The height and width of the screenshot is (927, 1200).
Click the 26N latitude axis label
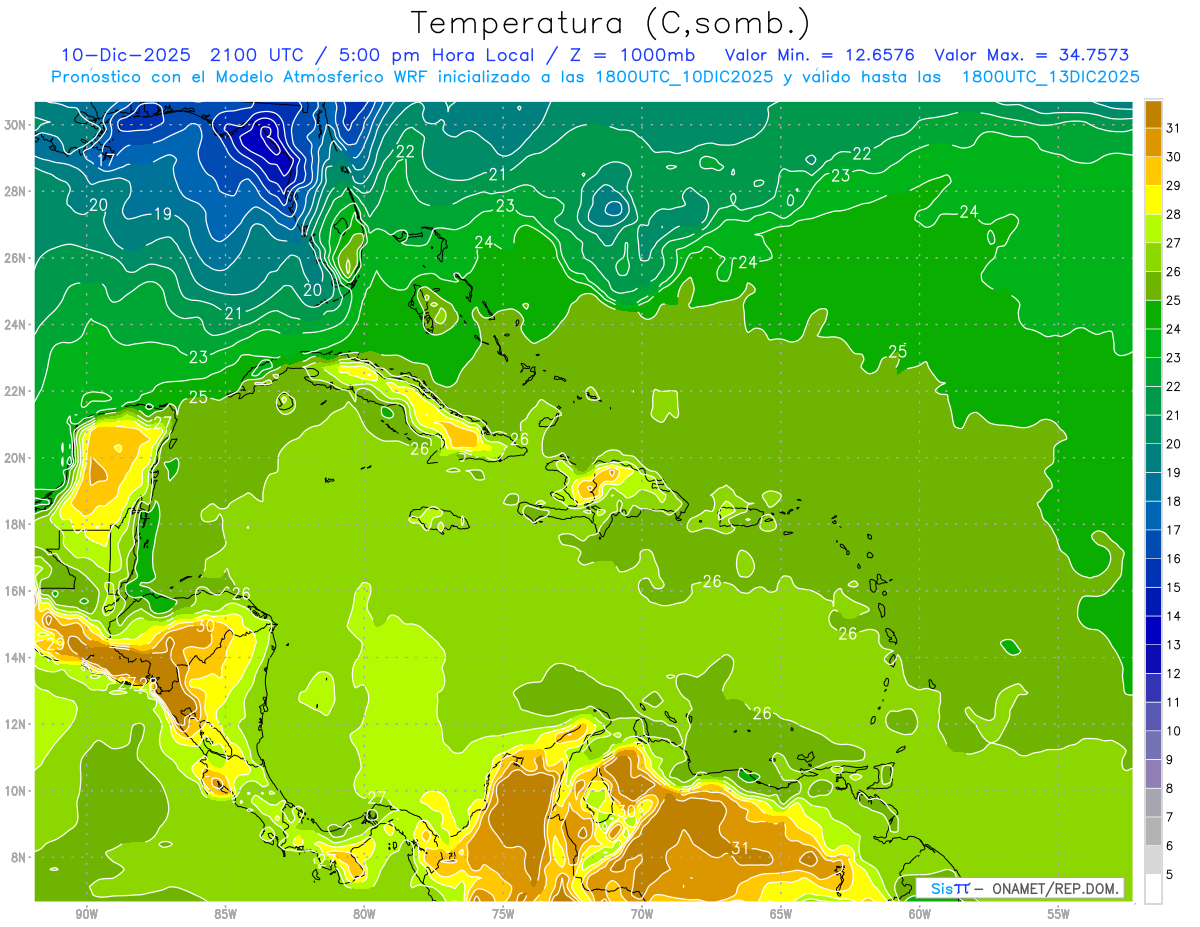tap(17, 258)
